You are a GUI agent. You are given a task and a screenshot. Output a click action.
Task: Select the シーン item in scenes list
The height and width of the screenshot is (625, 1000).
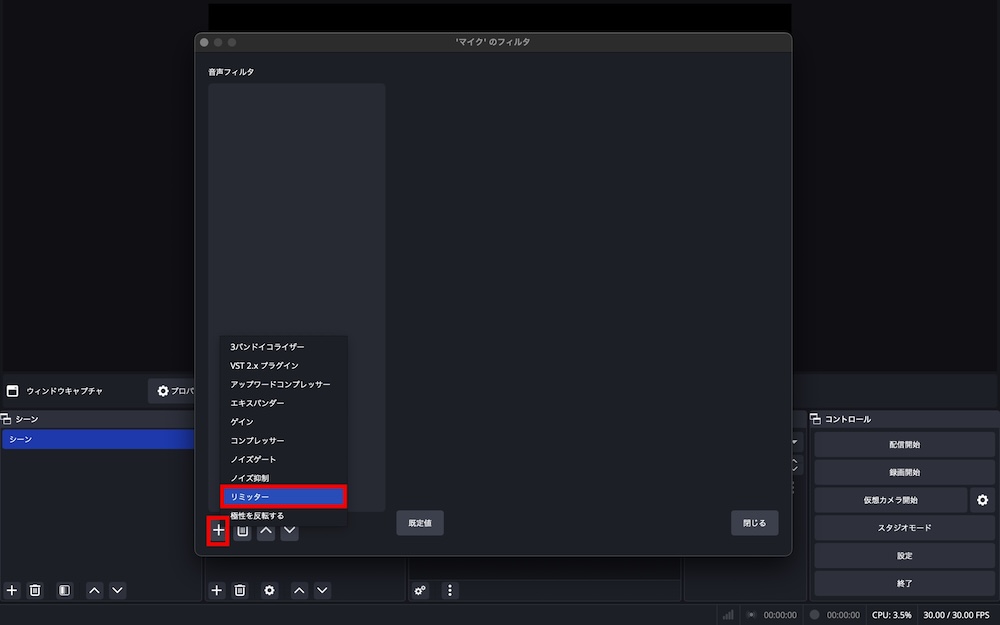tap(99, 439)
